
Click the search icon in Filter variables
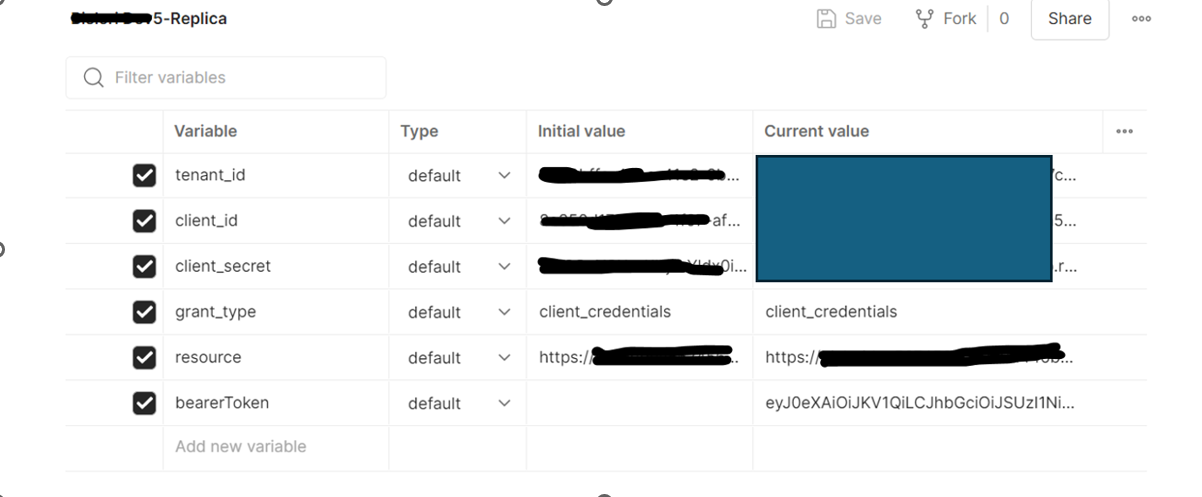click(94, 77)
